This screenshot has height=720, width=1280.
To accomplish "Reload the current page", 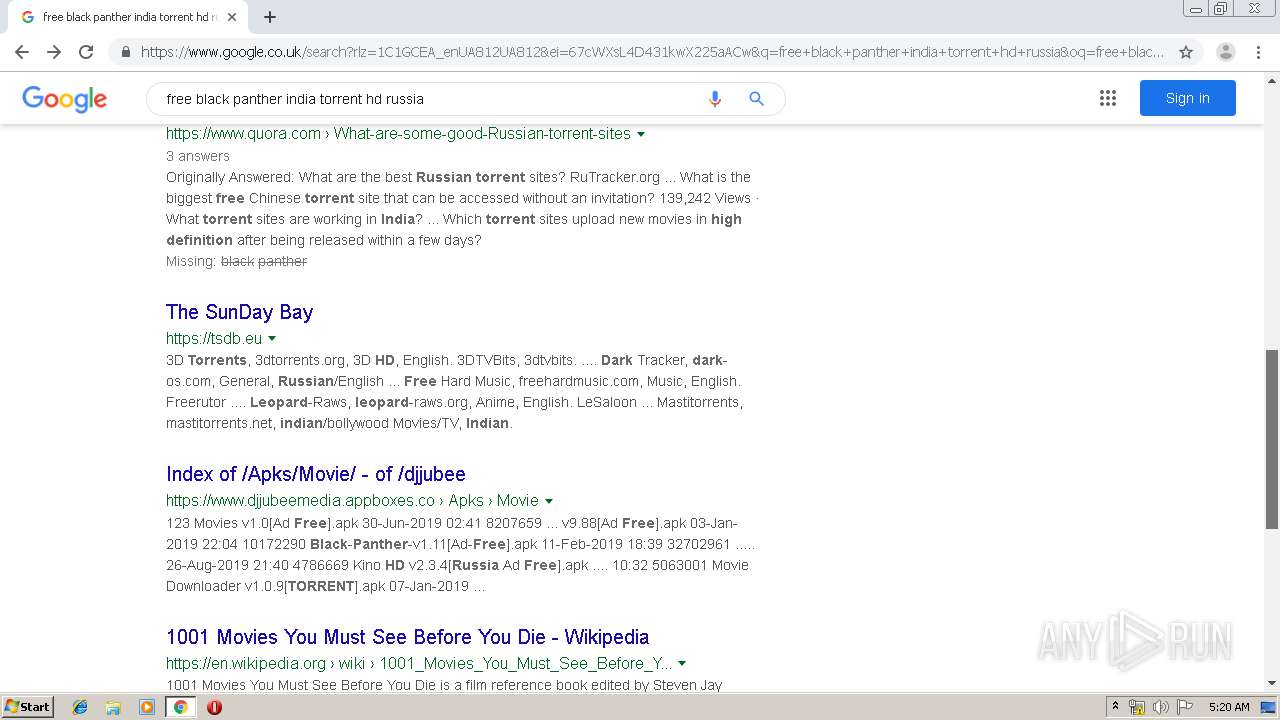I will tap(86, 52).
